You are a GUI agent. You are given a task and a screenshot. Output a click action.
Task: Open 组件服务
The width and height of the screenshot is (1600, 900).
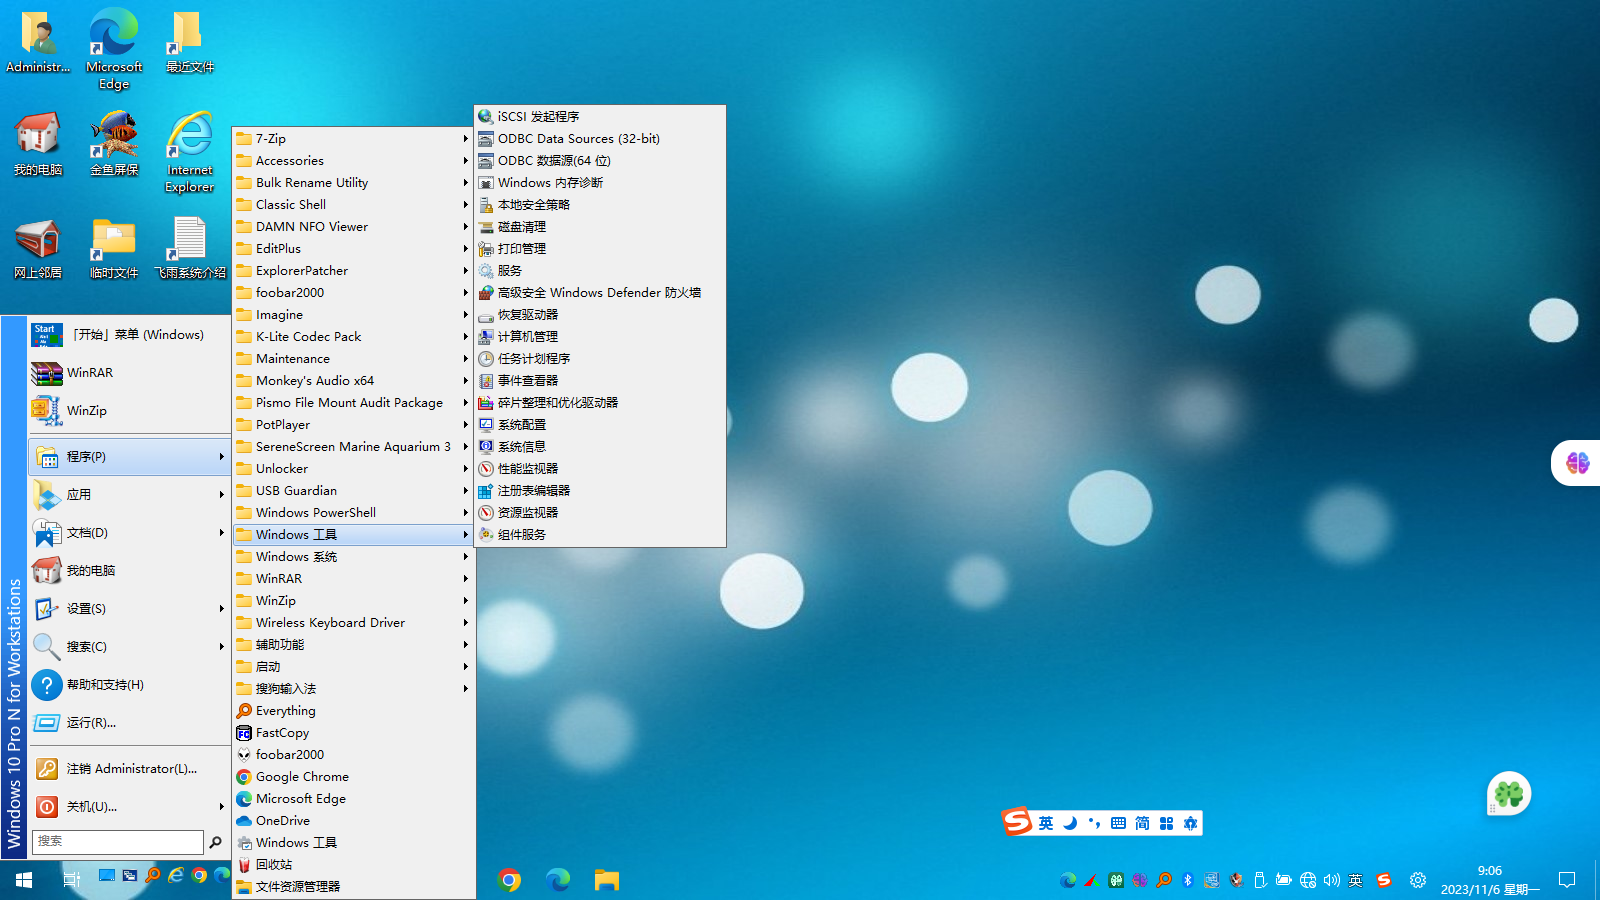tap(600, 535)
